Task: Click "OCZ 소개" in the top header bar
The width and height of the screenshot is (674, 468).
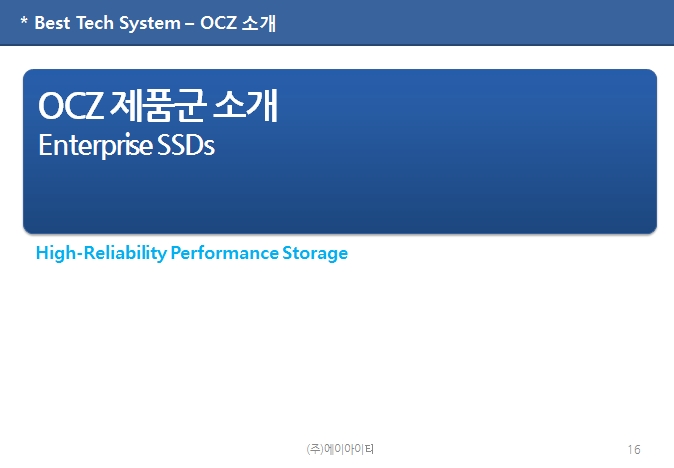Action: pyautogui.click(x=238, y=23)
